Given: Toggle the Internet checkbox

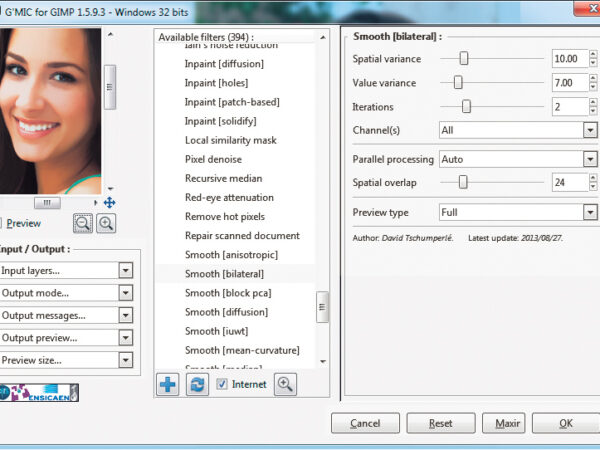Looking at the screenshot, I should click(x=222, y=384).
